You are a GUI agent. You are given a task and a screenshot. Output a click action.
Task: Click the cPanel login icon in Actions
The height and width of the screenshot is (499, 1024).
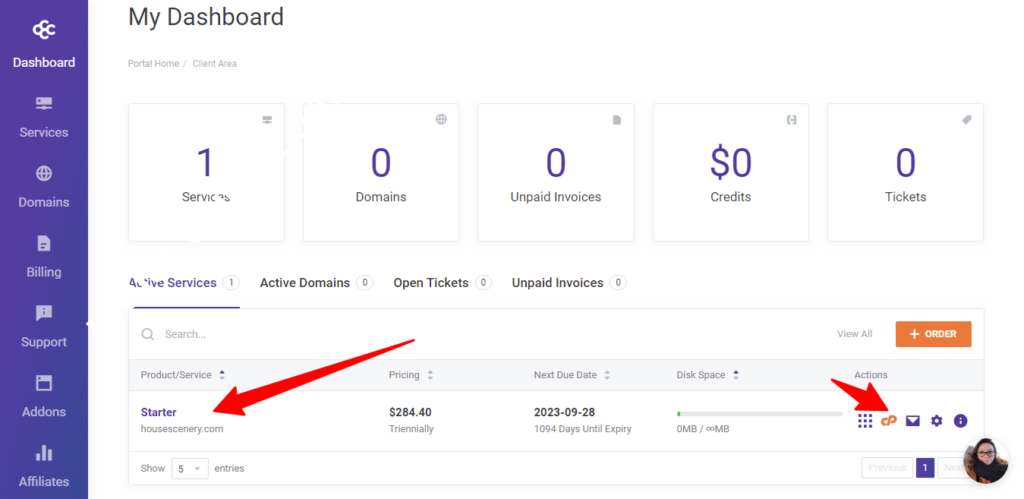tap(889, 421)
